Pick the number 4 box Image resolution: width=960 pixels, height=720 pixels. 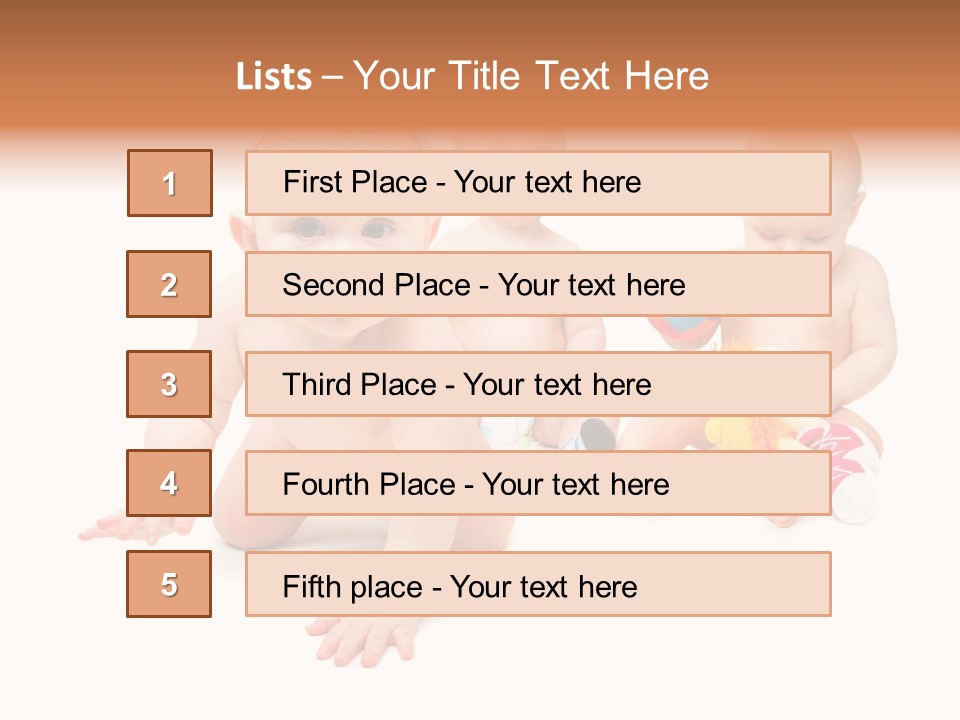coord(169,483)
